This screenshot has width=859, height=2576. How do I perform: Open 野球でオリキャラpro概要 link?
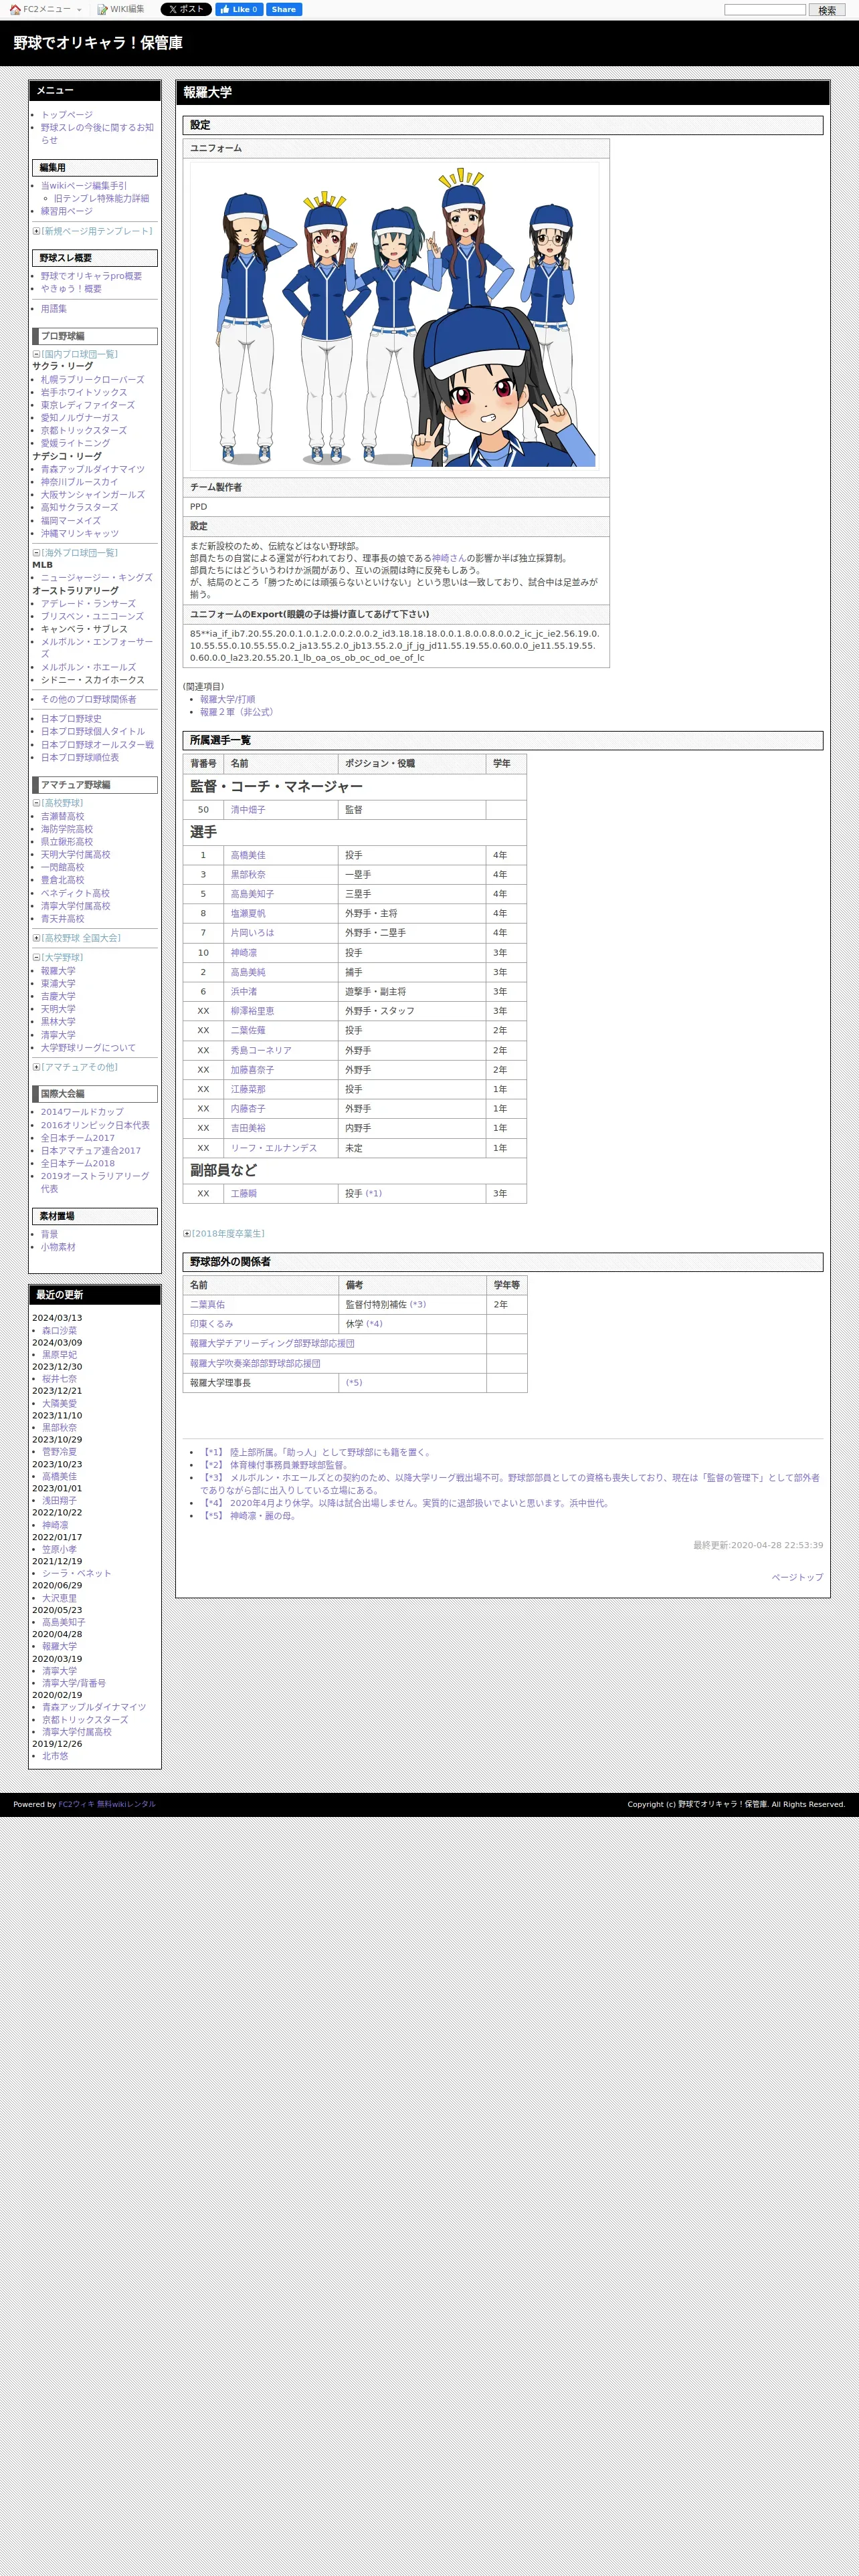tap(91, 276)
